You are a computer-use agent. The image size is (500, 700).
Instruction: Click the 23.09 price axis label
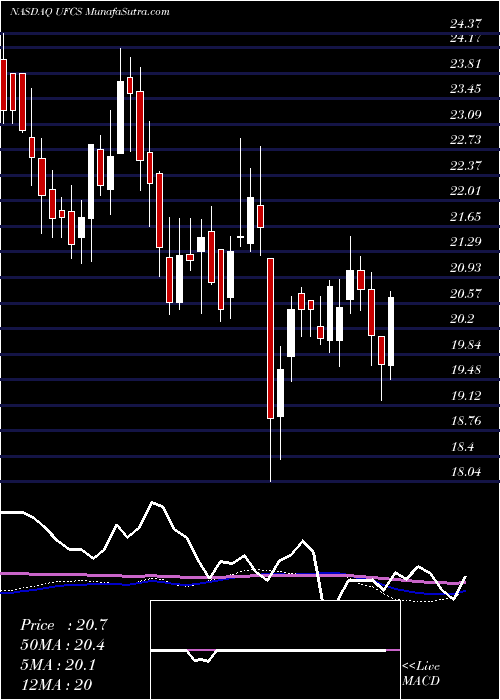[x=465, y=115]
